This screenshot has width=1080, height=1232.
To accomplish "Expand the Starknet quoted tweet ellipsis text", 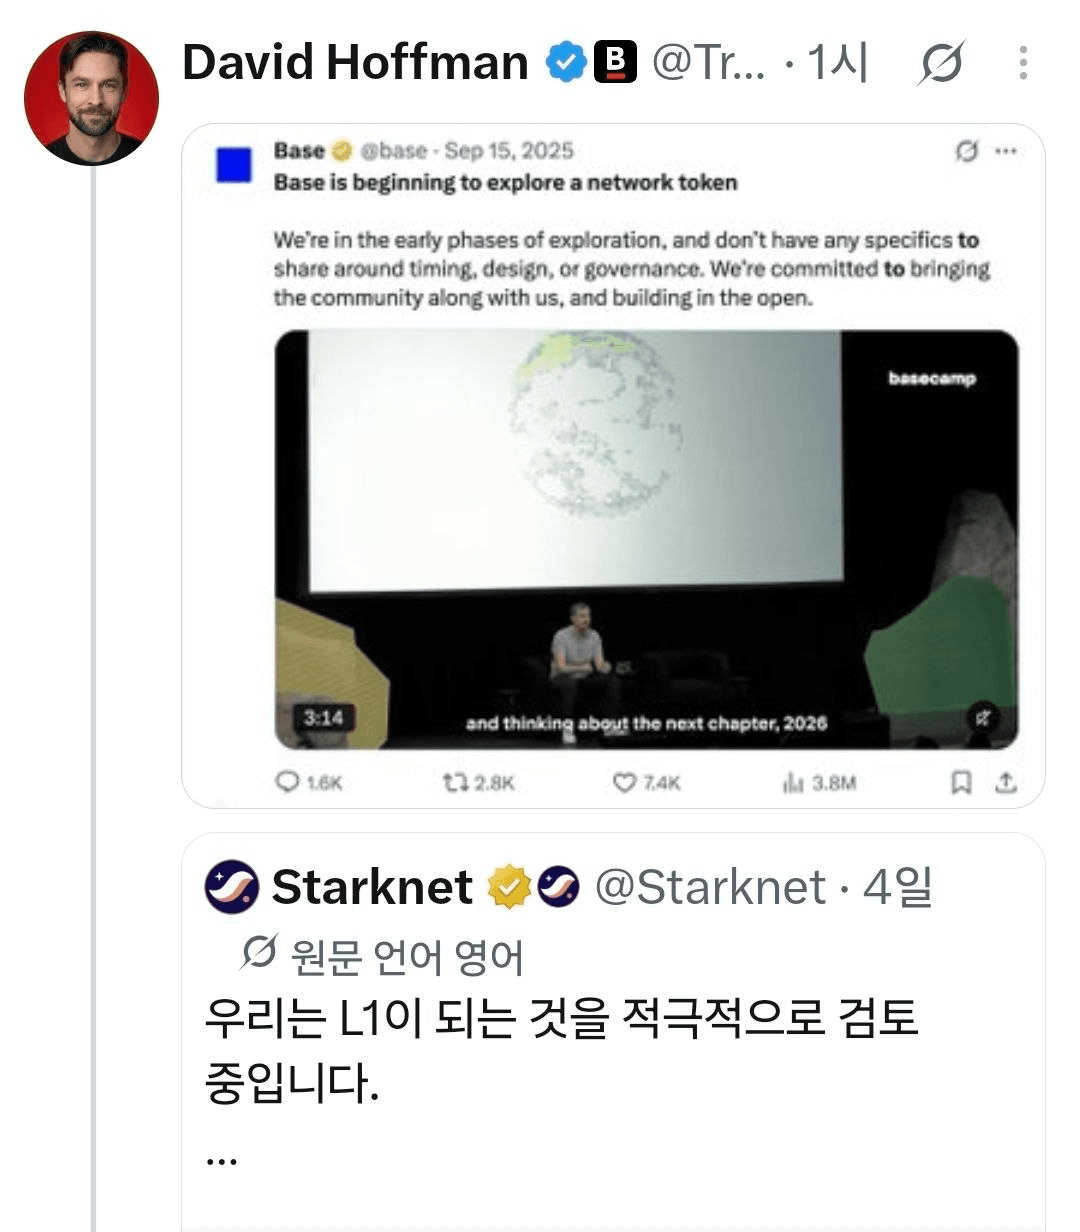I will 221,1158.
